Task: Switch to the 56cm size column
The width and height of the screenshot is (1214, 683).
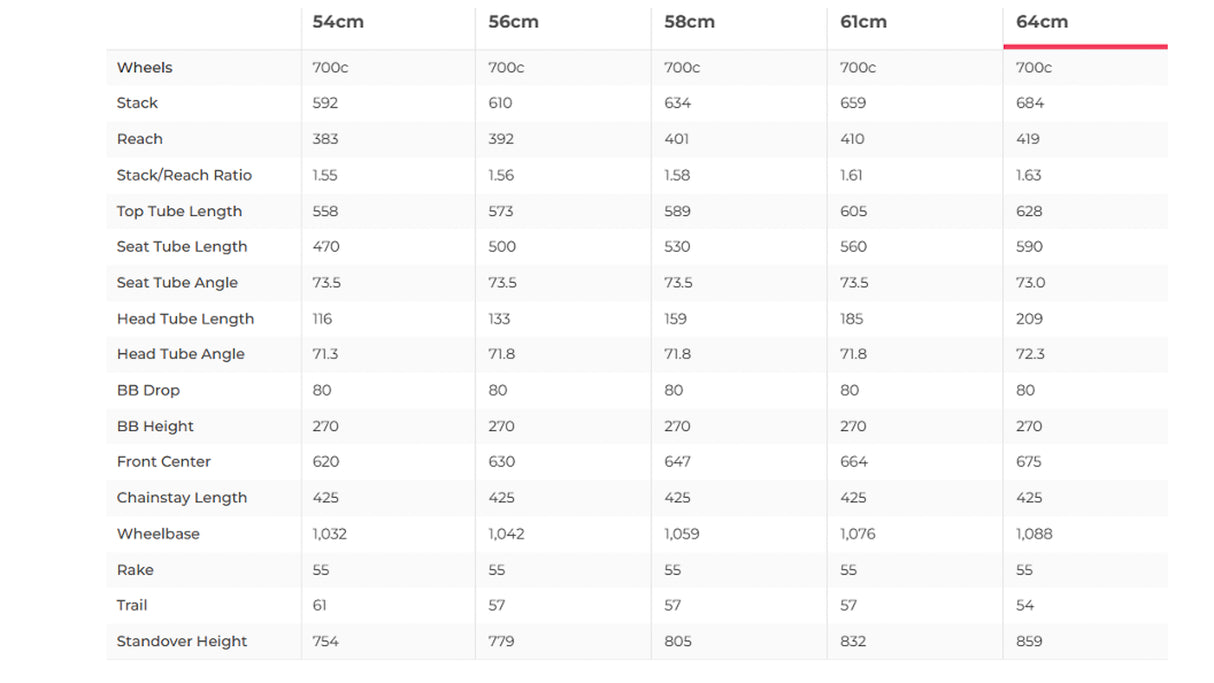Action: pos(514,22)
